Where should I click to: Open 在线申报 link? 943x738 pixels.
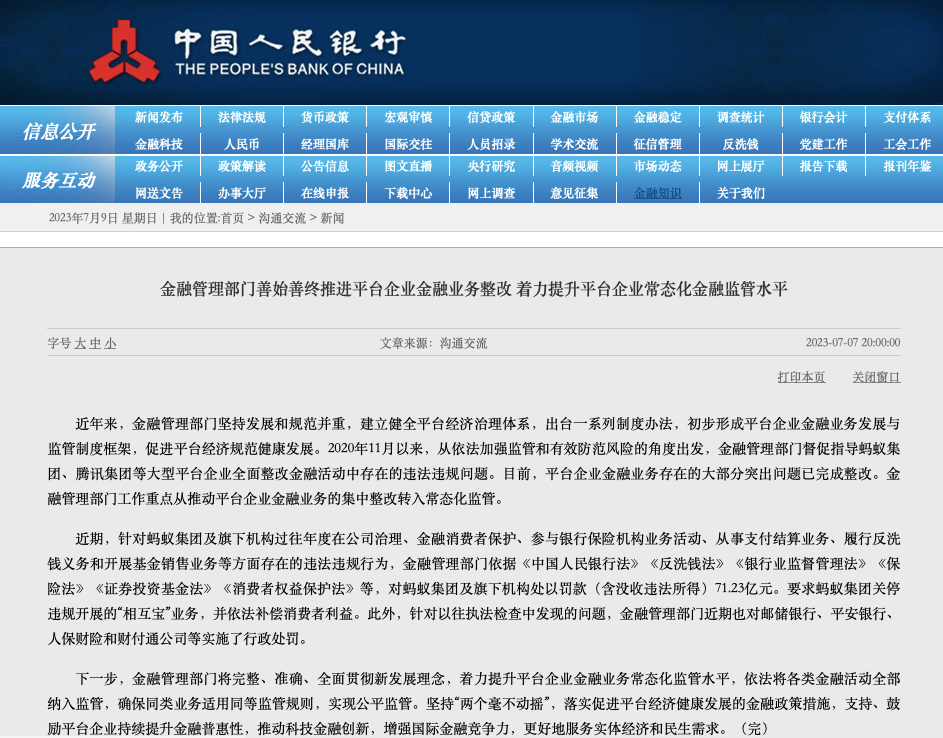(325, 193)
